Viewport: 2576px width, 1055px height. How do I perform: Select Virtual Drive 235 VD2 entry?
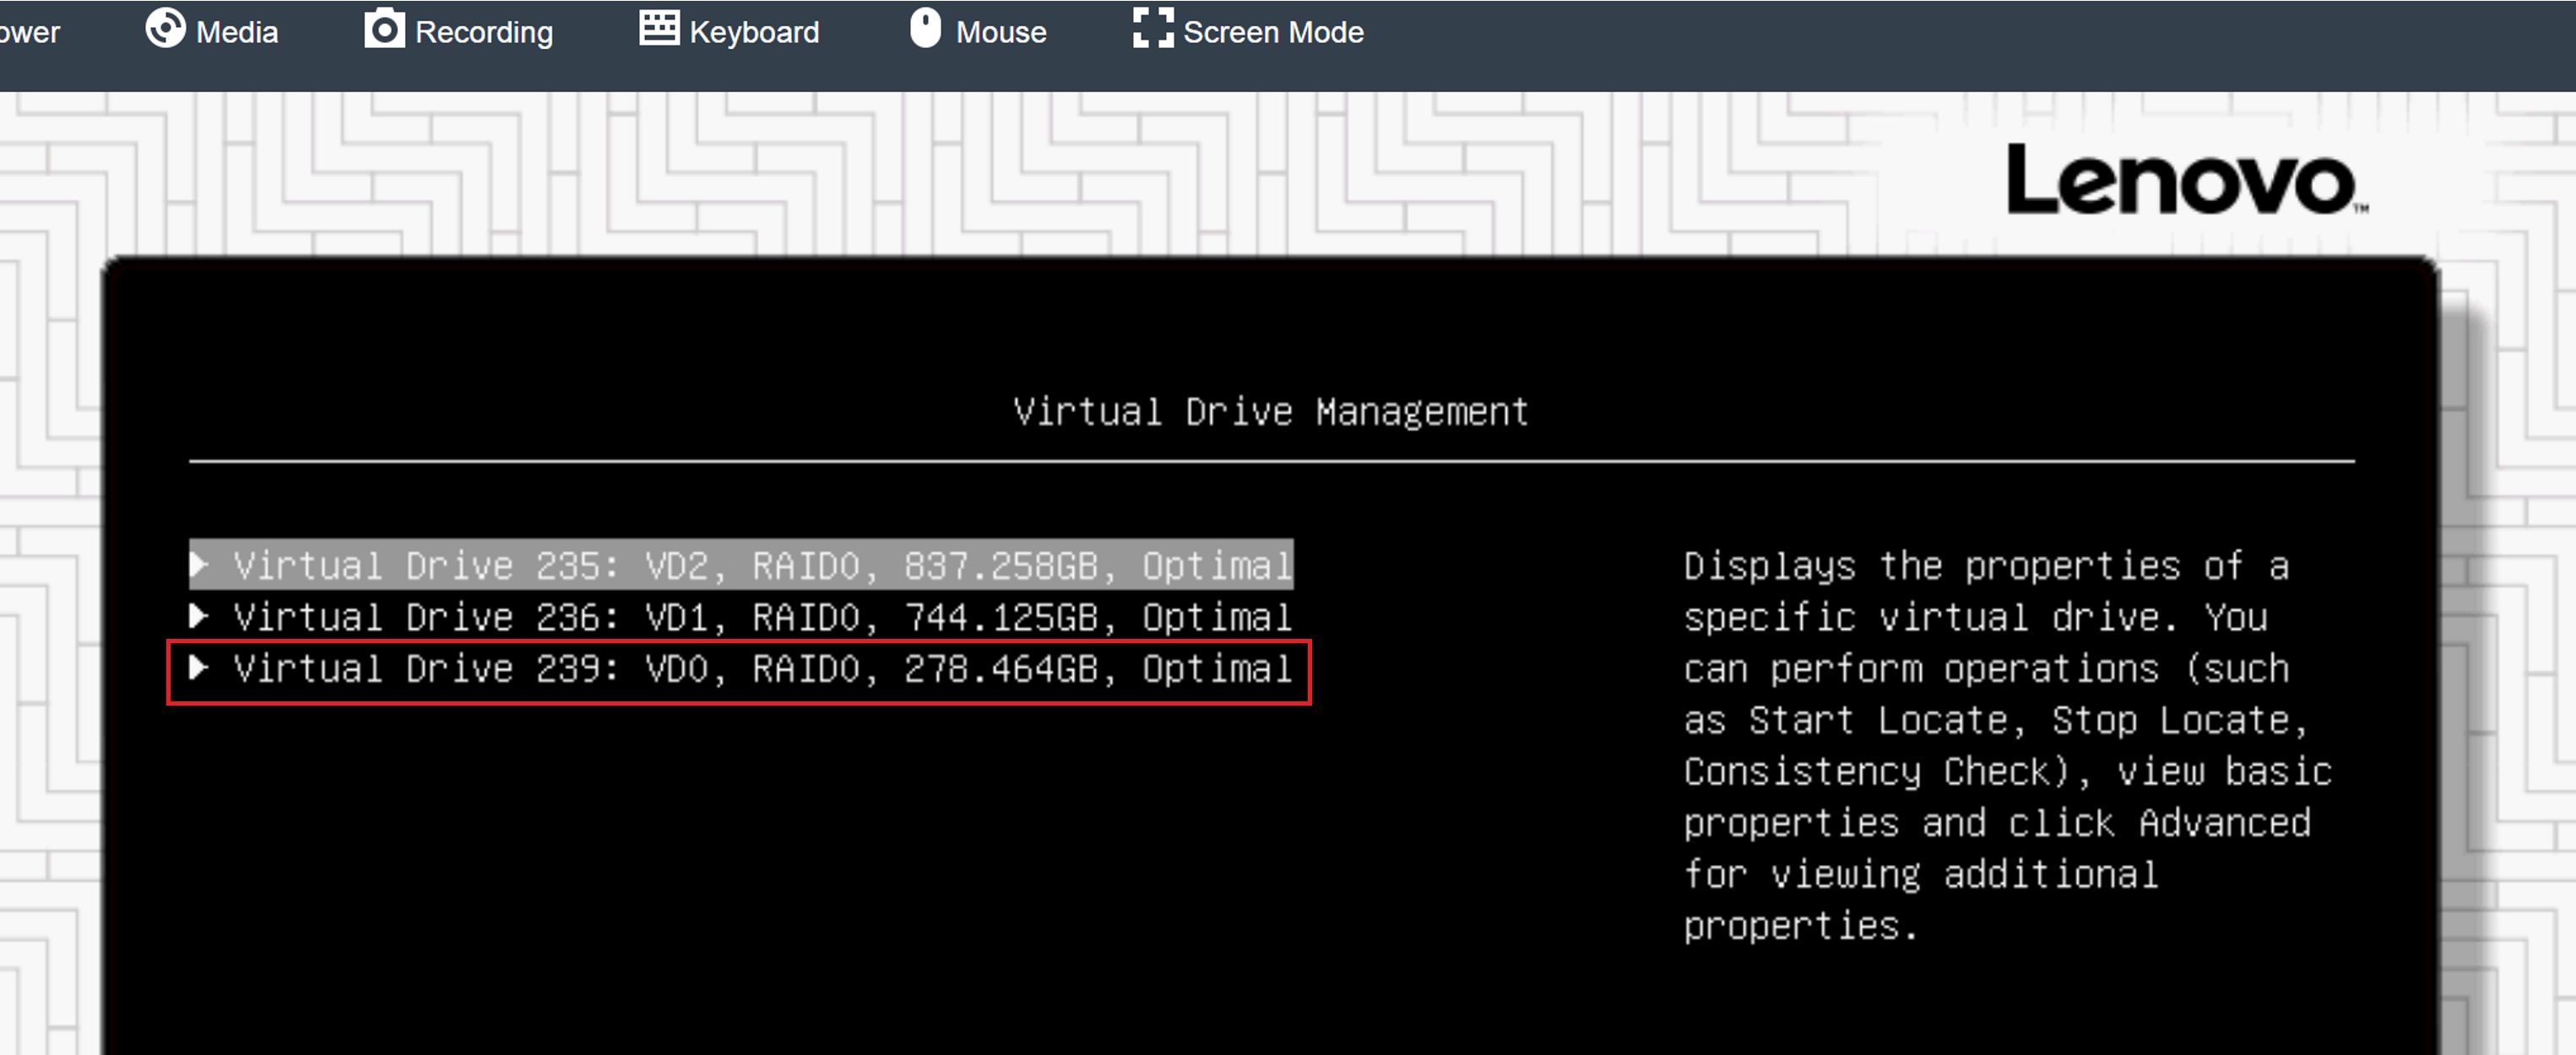coord(741,565)
